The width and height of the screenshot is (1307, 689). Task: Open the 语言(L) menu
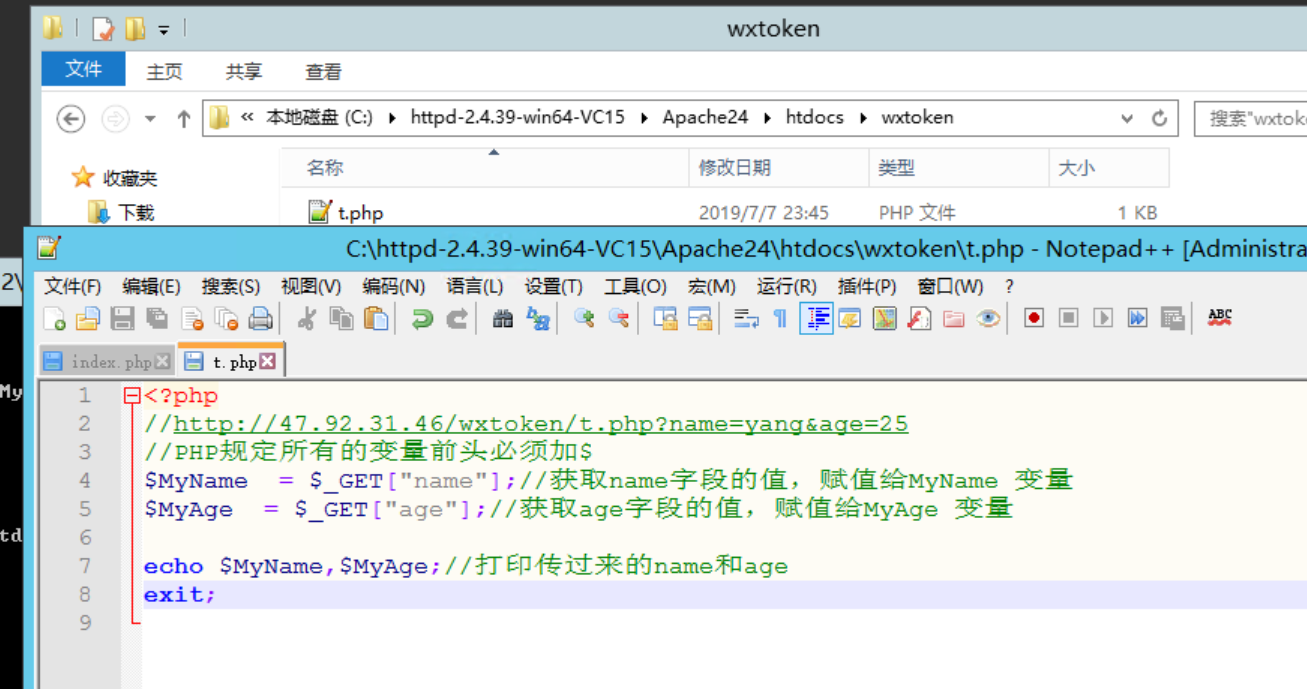click(474, 287)
